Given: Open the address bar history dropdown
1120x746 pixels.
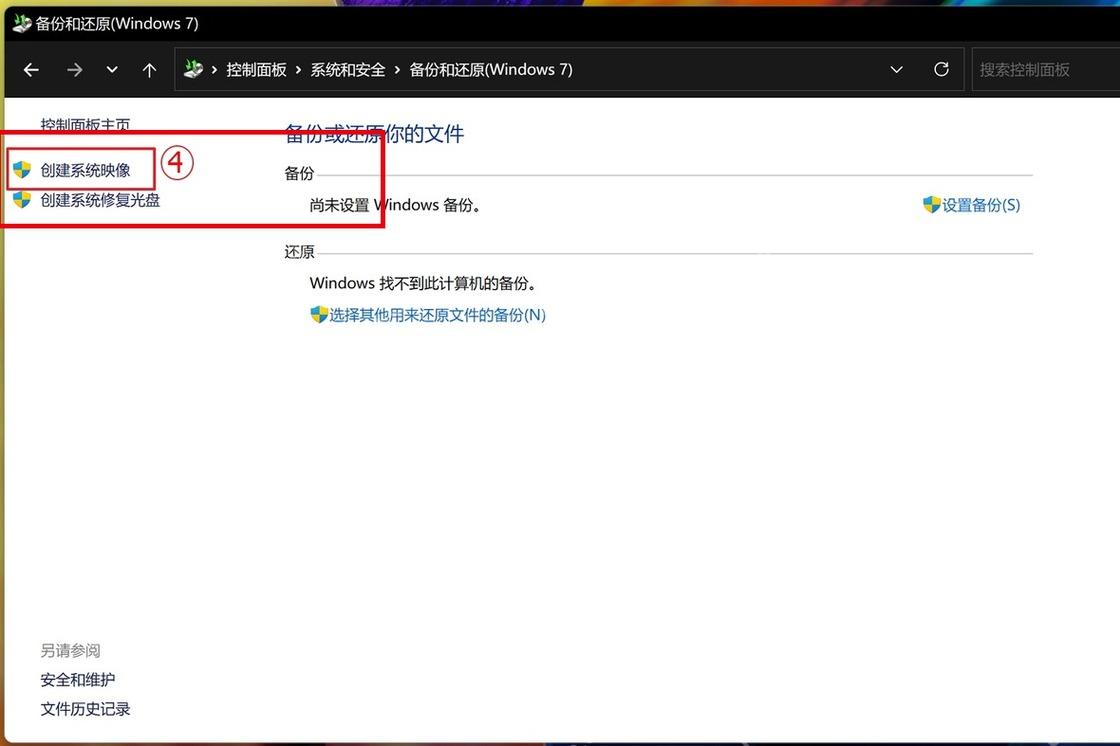Looking at the screenshot, I should click(896, 70).
